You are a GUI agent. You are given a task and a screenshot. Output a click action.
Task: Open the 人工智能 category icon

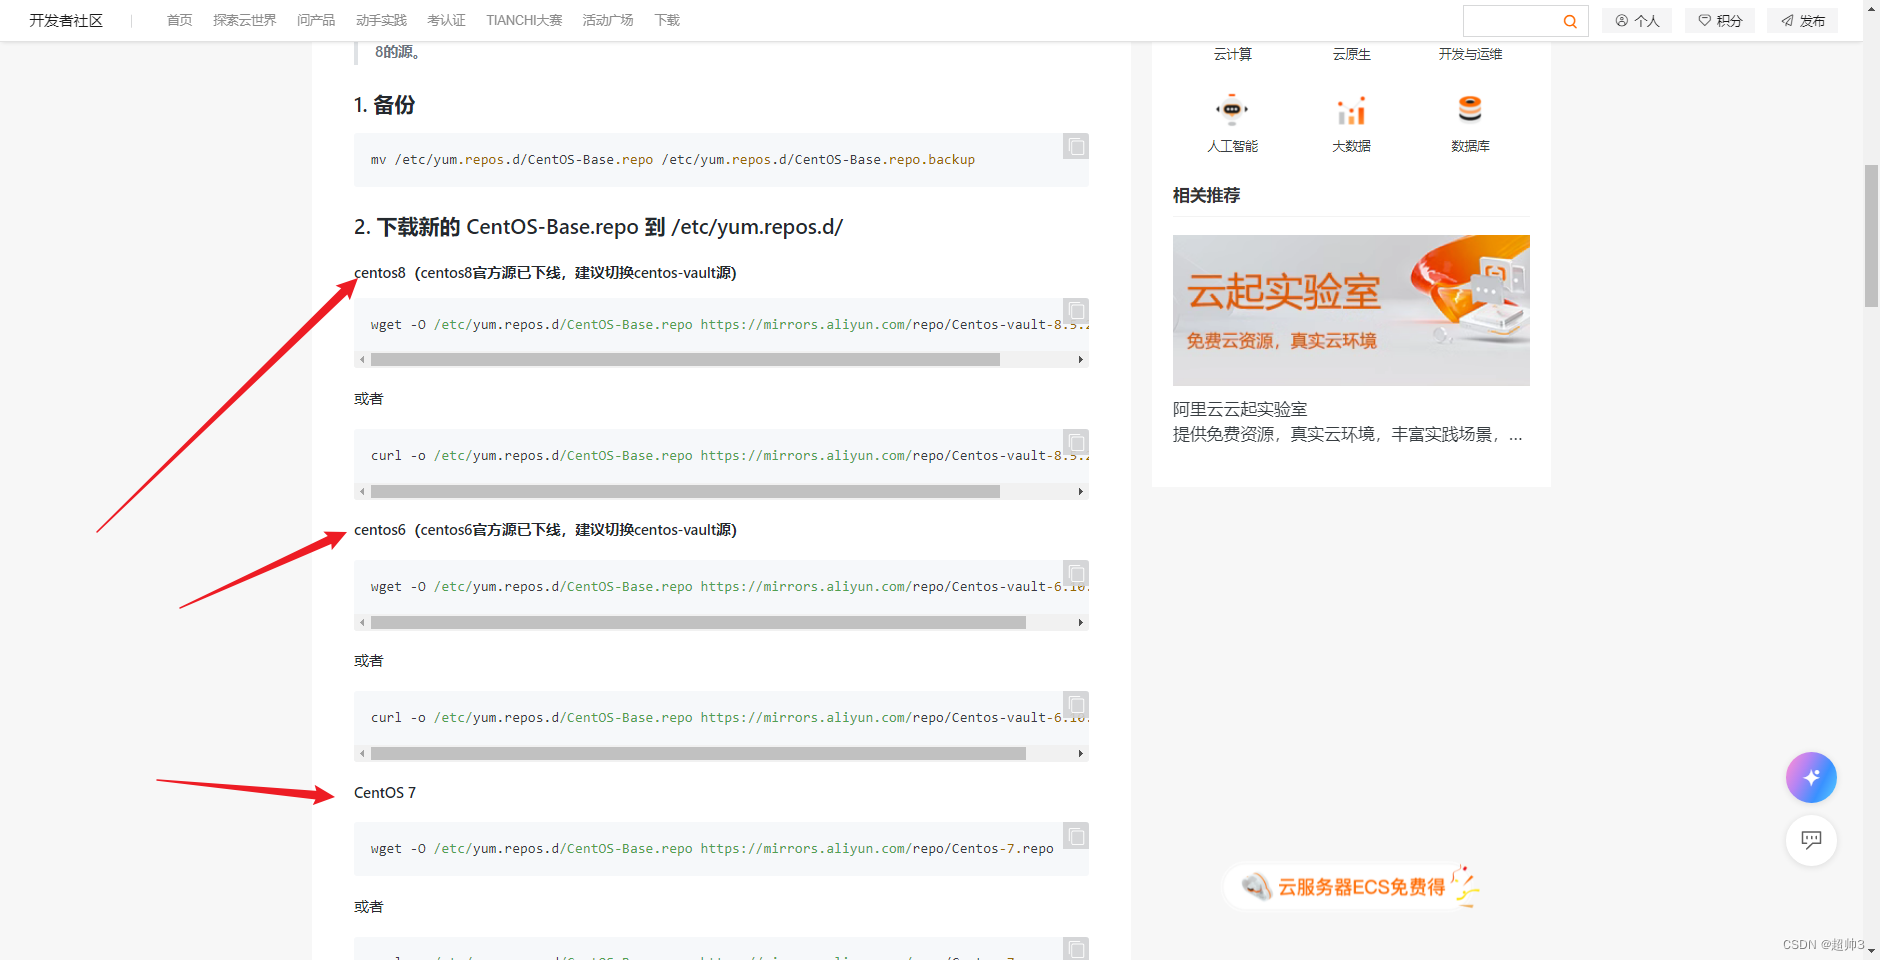(1232, 109)
